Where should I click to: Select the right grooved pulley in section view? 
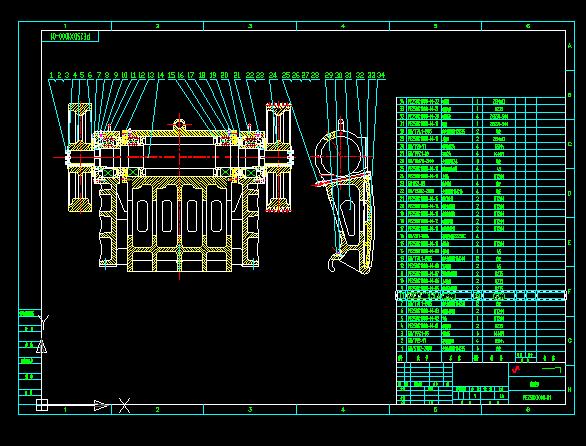pyautogui.click(x=278, y=157)
